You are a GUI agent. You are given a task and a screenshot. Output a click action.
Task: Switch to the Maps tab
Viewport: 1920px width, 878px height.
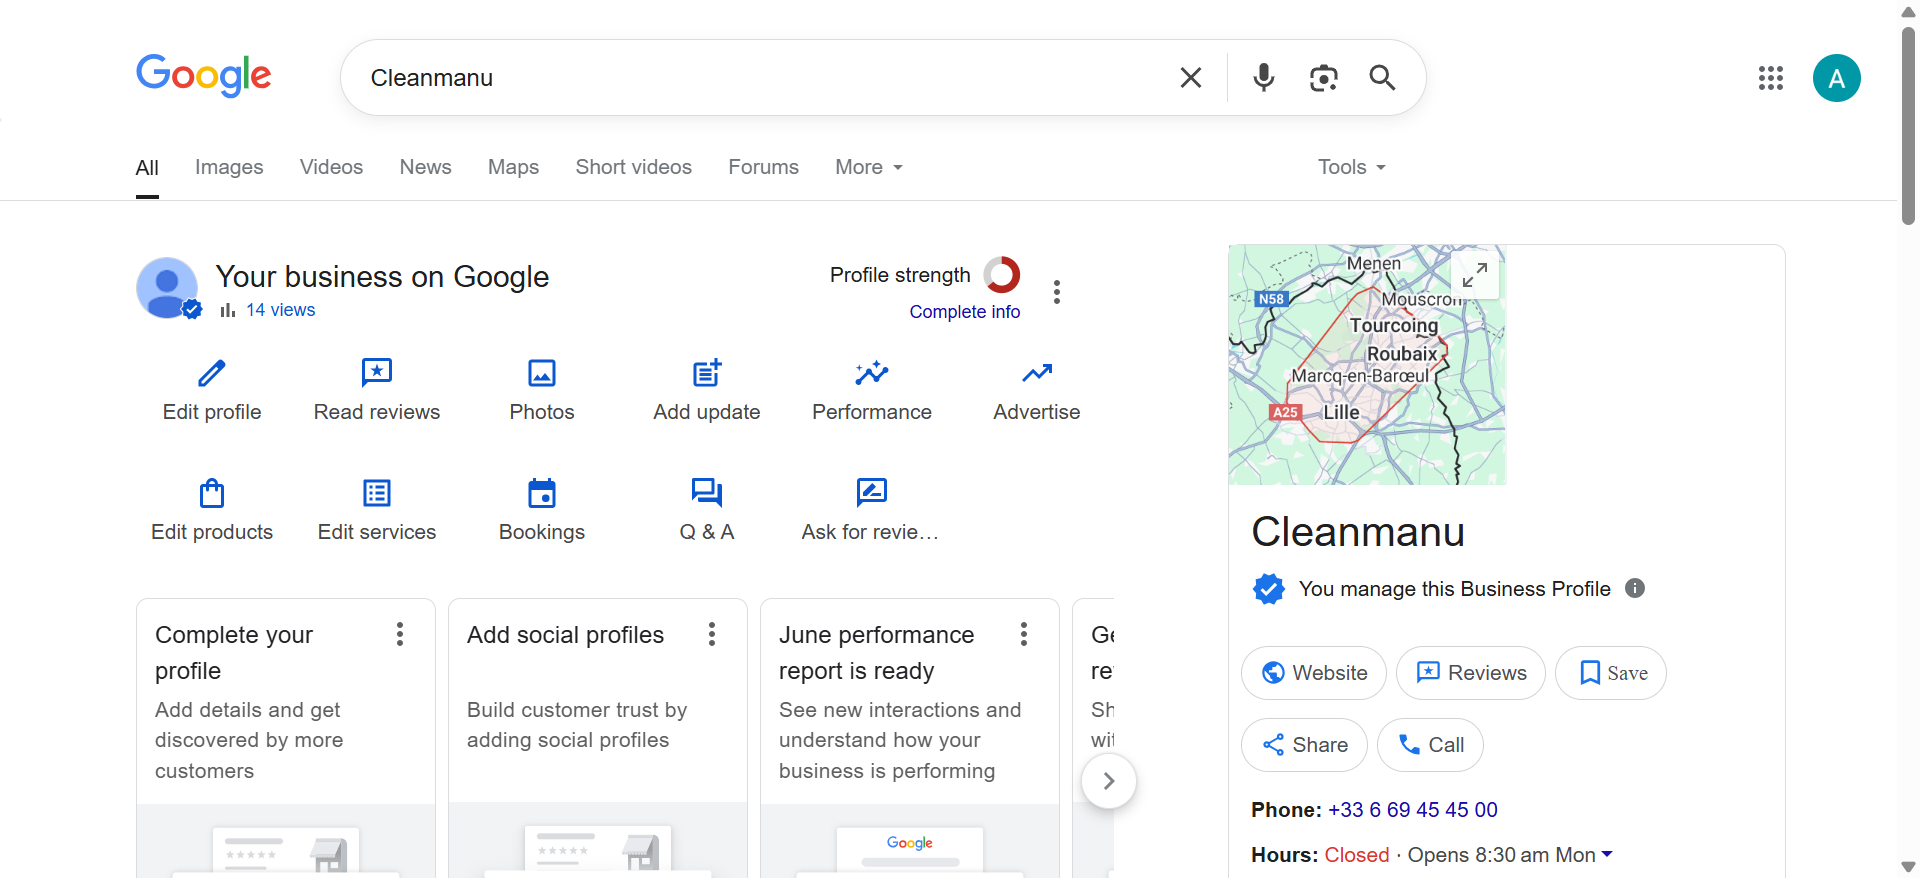(x=513, y=167)
